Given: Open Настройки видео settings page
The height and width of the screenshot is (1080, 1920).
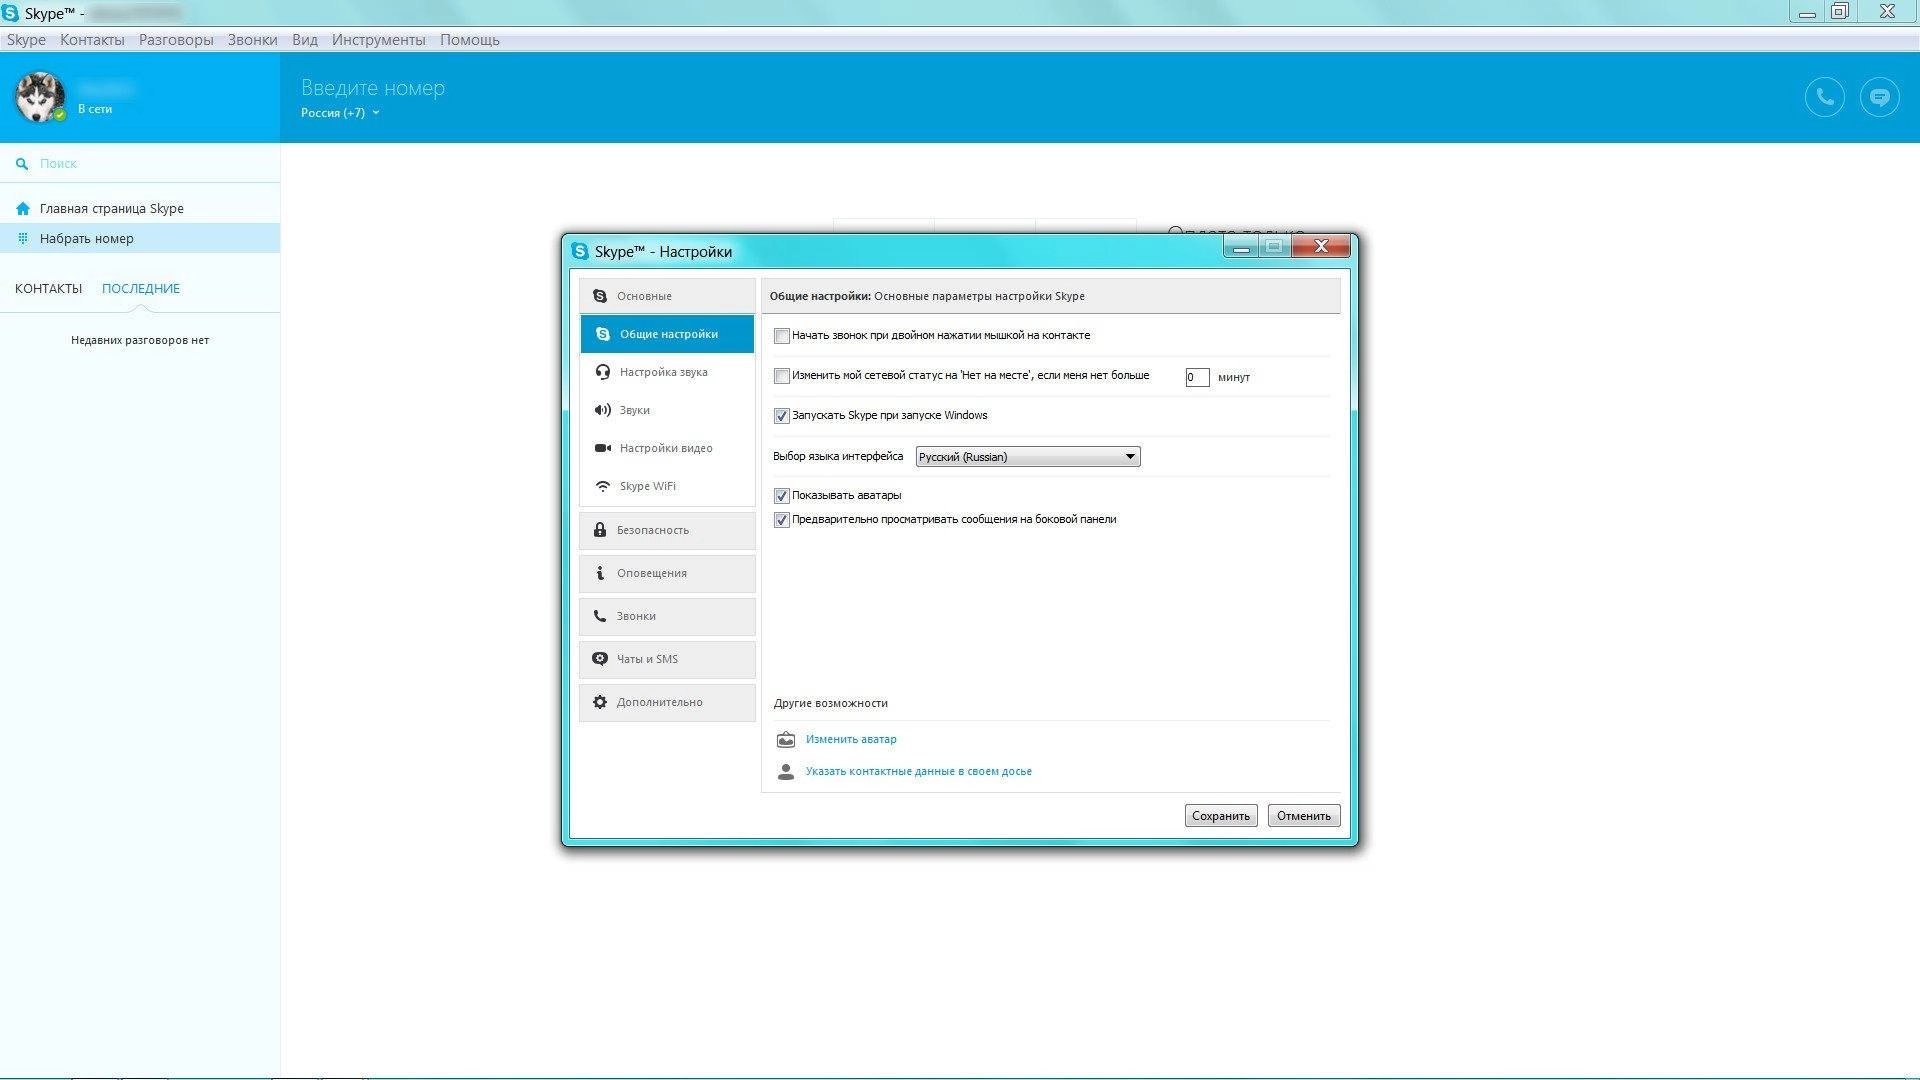Looking at the screenshot, I should (x=667, y=448).
